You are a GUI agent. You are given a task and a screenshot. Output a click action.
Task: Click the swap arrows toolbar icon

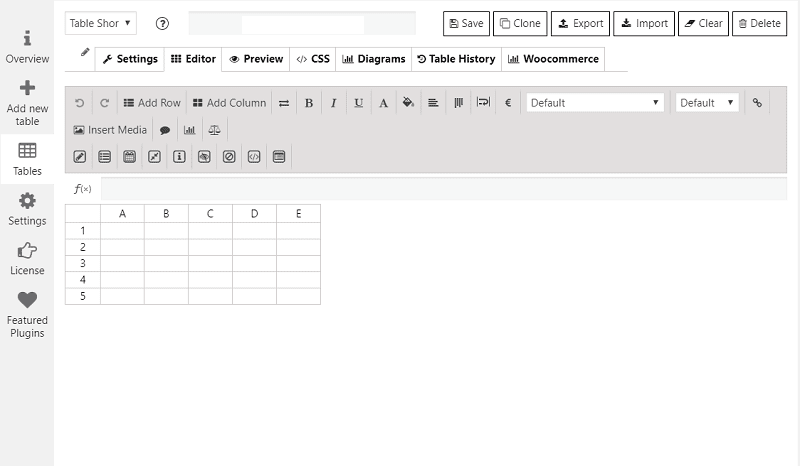coord(284,103)
